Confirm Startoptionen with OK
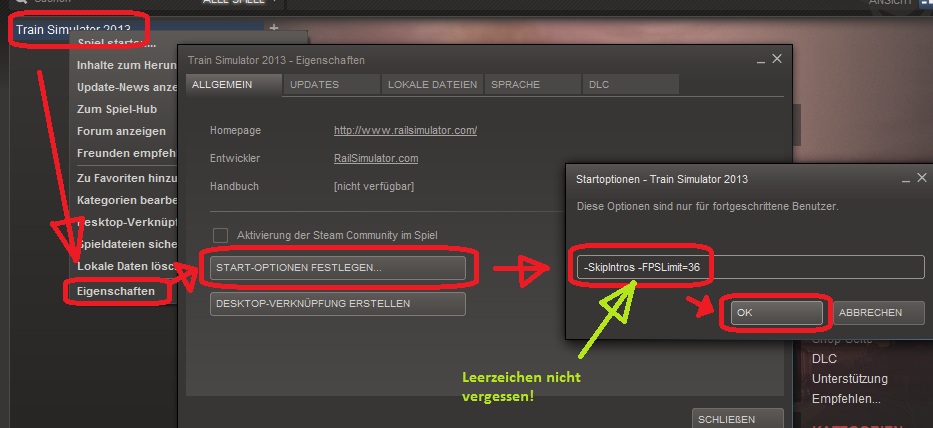 pos(777,313)
